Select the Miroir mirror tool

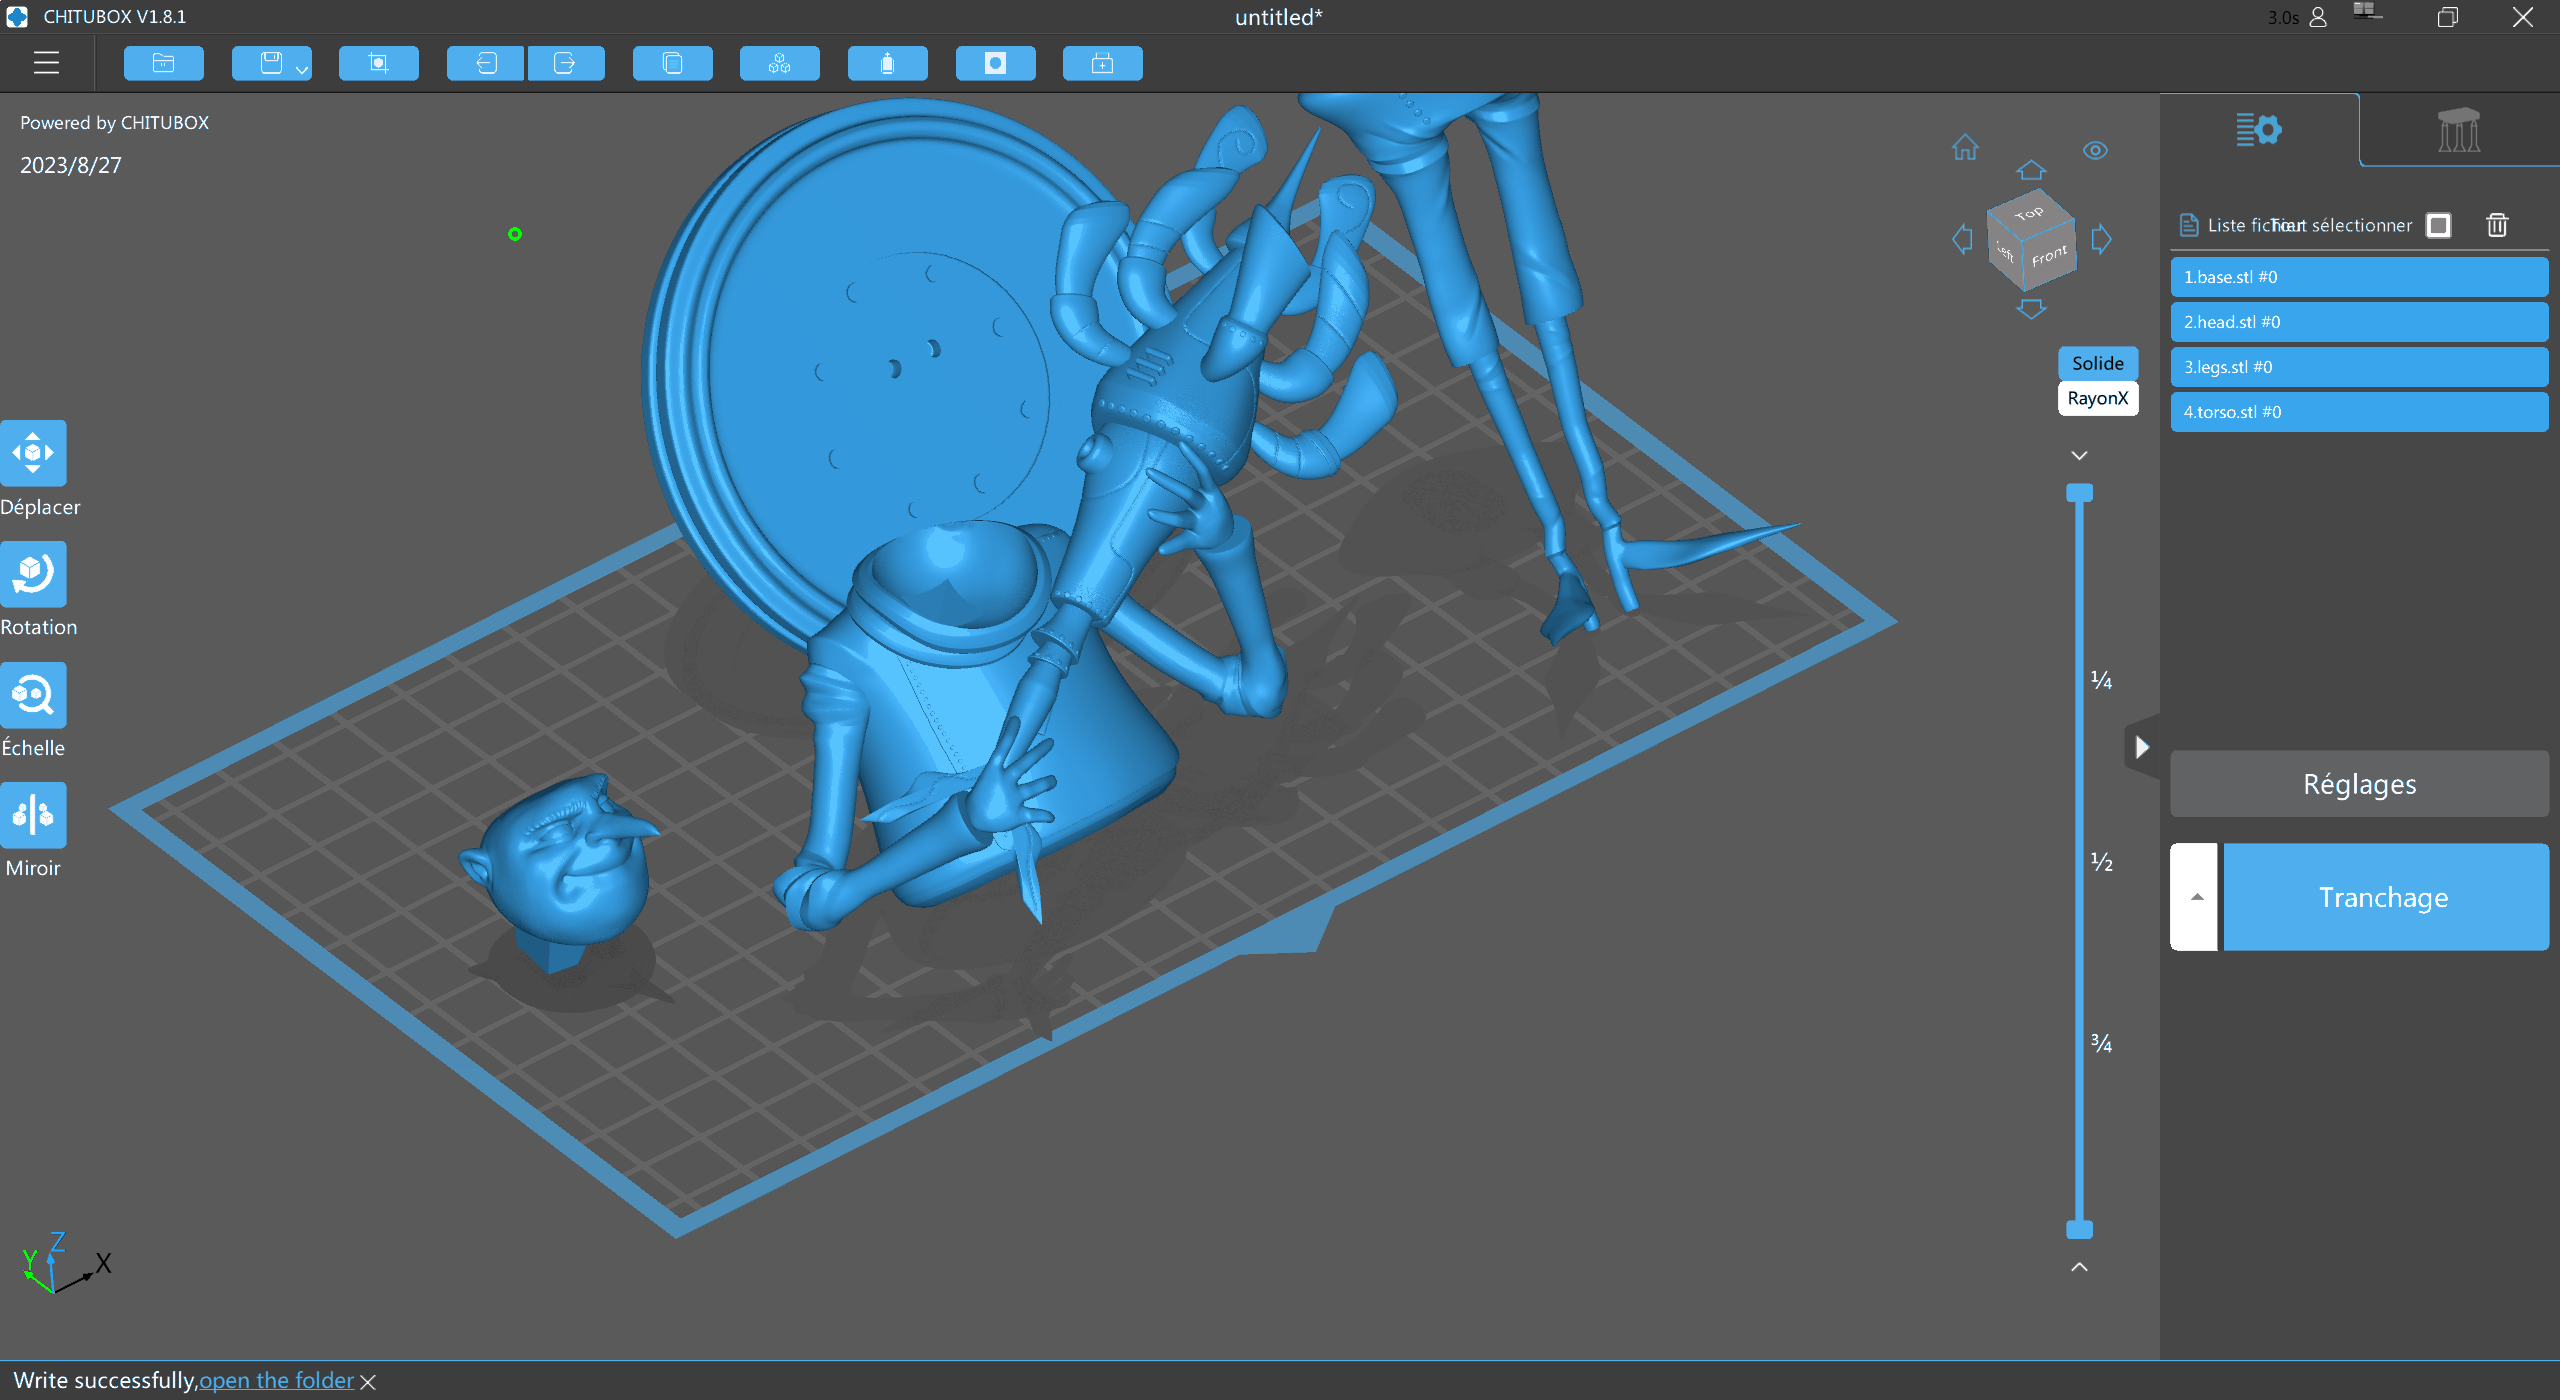point(33,815)
